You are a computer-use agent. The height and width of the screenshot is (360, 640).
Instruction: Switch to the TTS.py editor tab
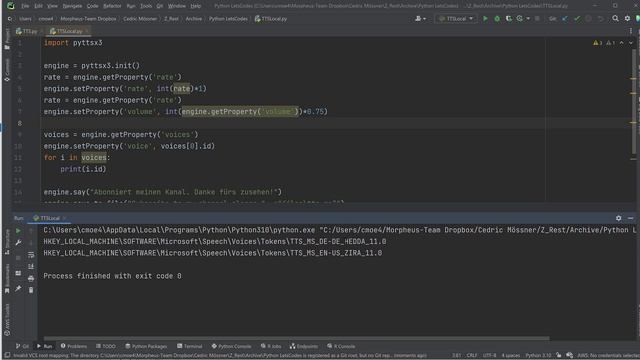pyautogui.click(x=27, y=31)
